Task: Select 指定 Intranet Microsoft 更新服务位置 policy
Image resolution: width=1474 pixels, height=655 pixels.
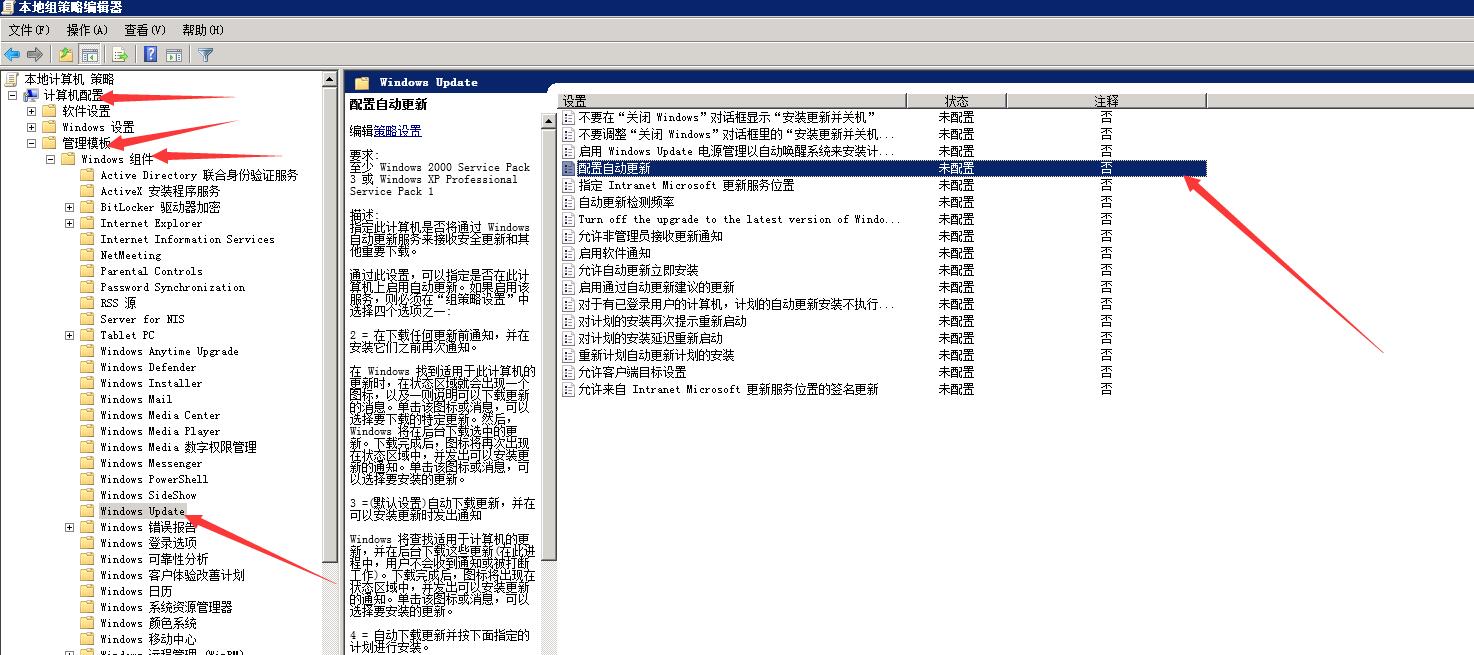Action: click(x=686, y=185)
